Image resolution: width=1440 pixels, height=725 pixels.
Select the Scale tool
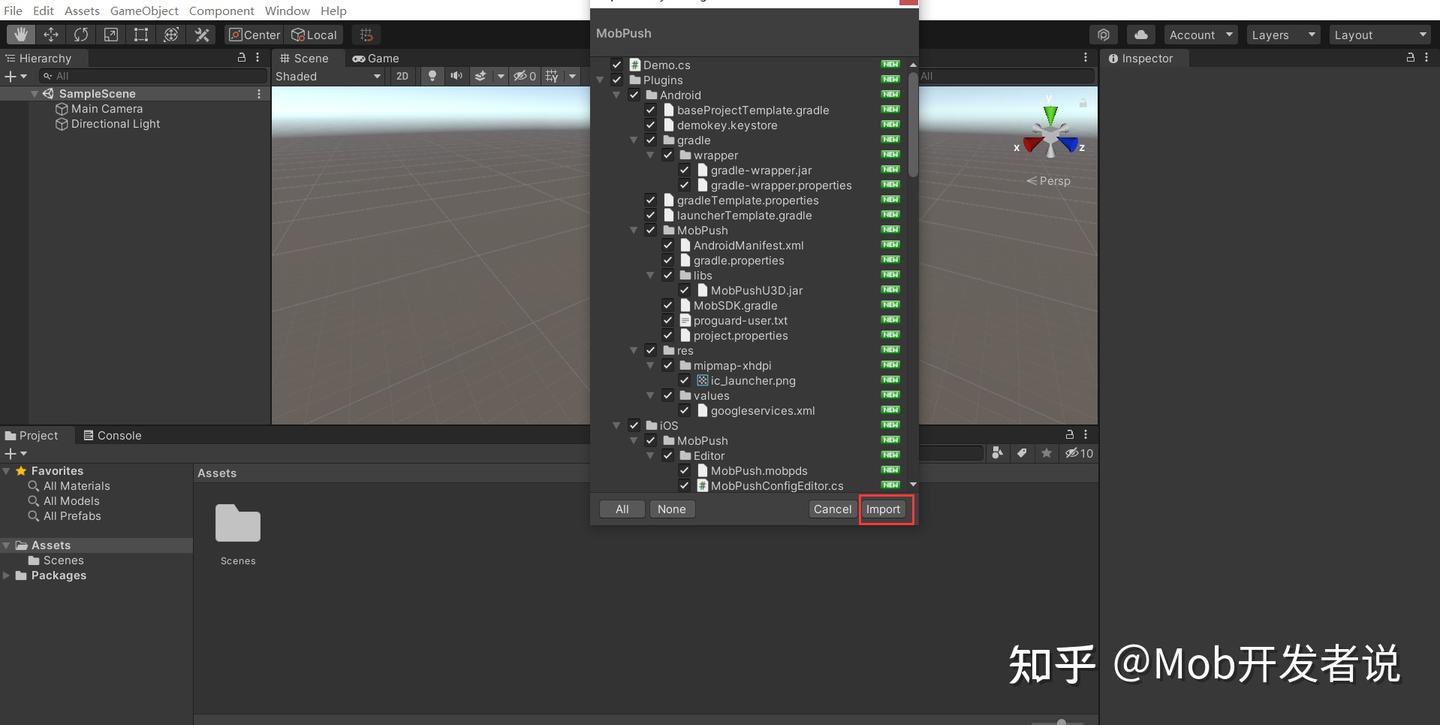coord(111,35)
